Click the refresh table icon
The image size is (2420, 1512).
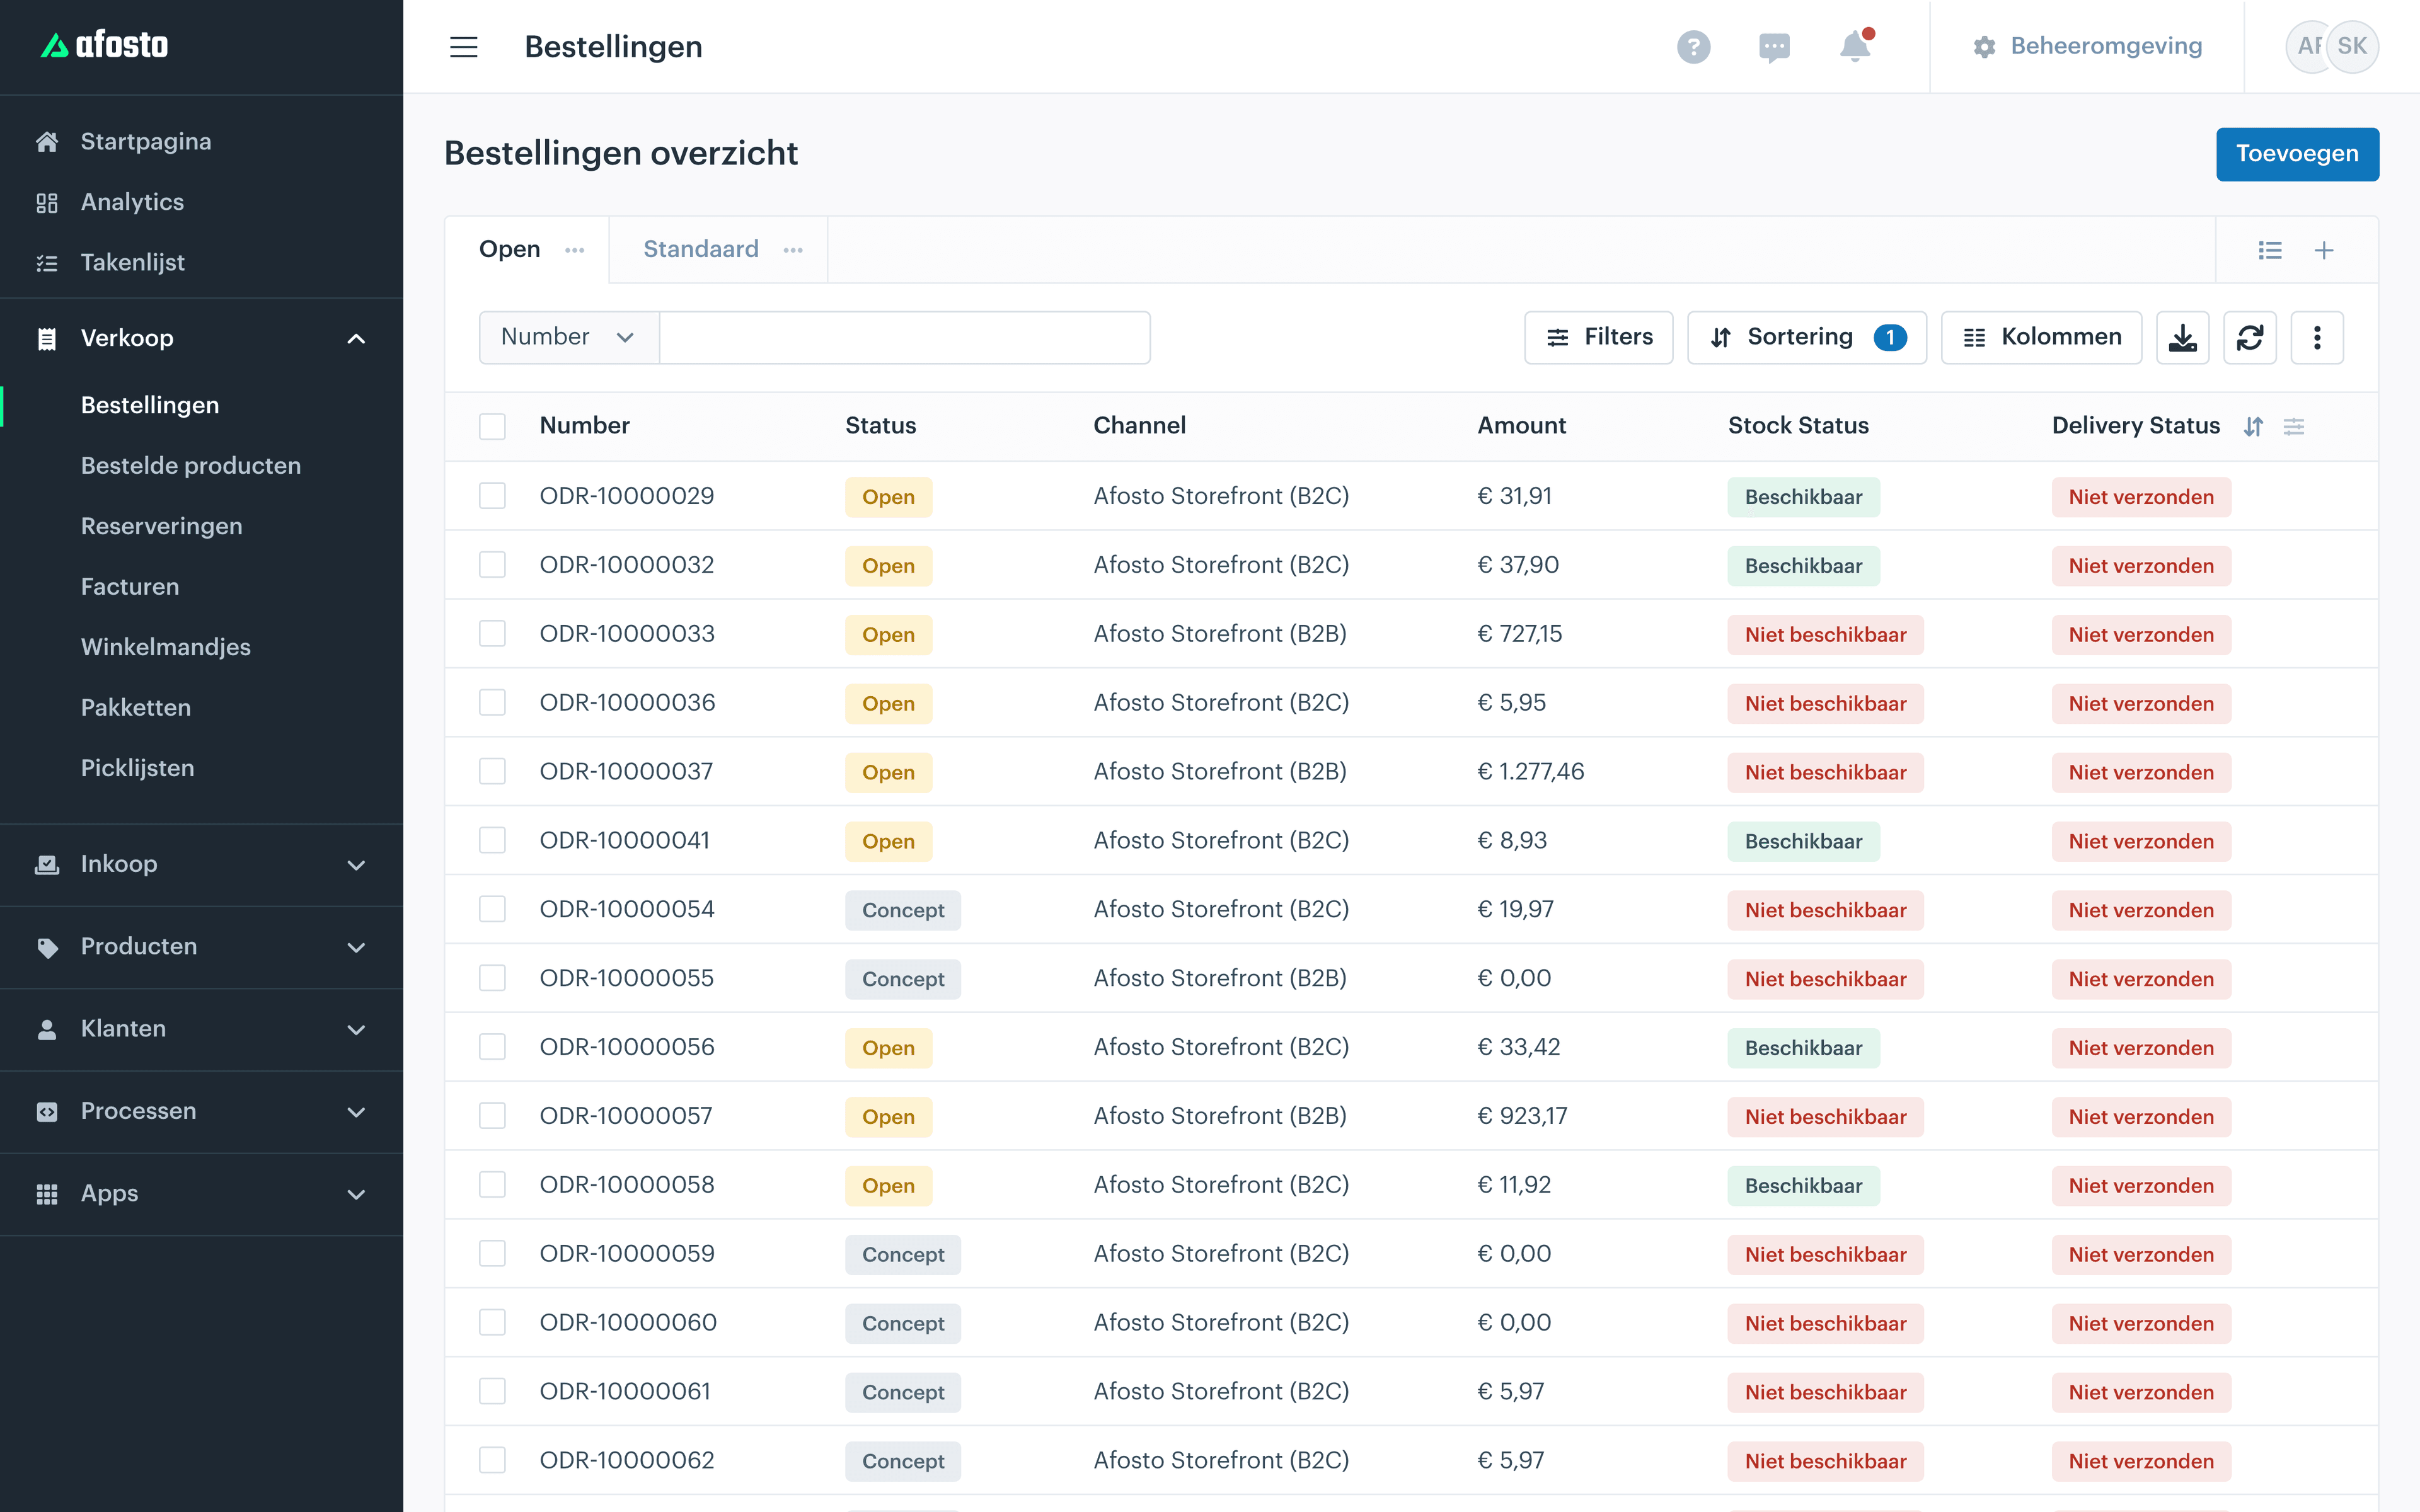pos(2250,338)
